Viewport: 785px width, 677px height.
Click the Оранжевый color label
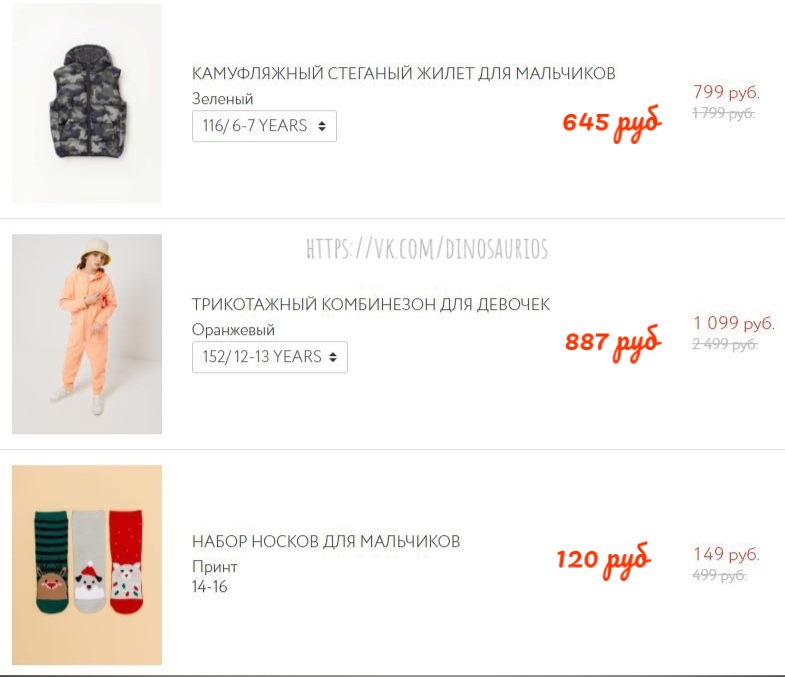pos(233,330)
